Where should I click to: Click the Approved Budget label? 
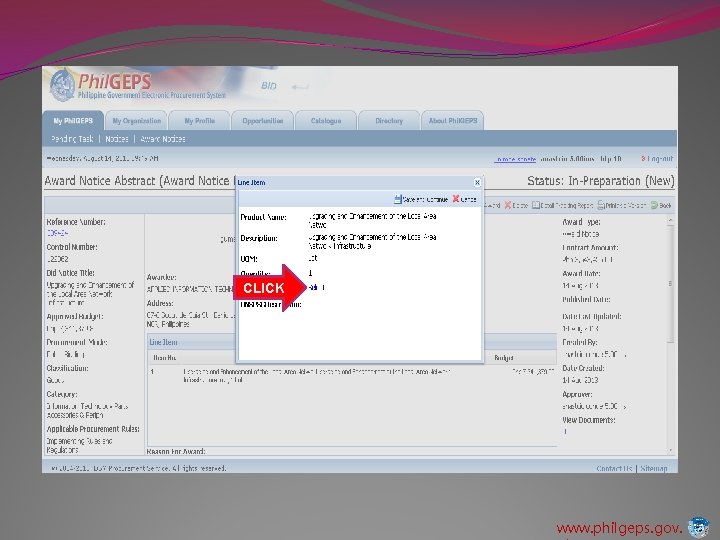pyautogui.click(x=75, y=316)
